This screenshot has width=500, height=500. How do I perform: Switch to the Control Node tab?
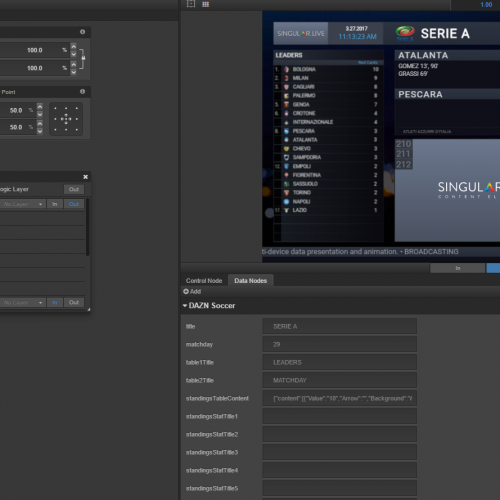(x=204, y=281)
